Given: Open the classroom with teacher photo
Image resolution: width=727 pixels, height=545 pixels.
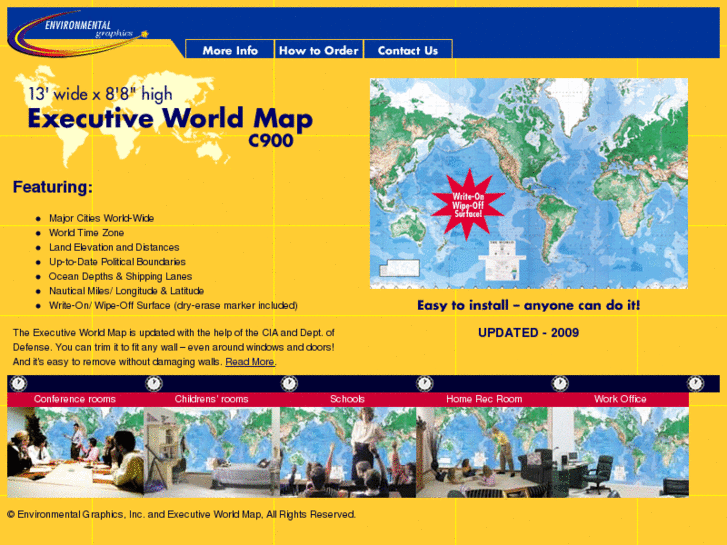Looking at the screenshot, I should pos(348,452).
